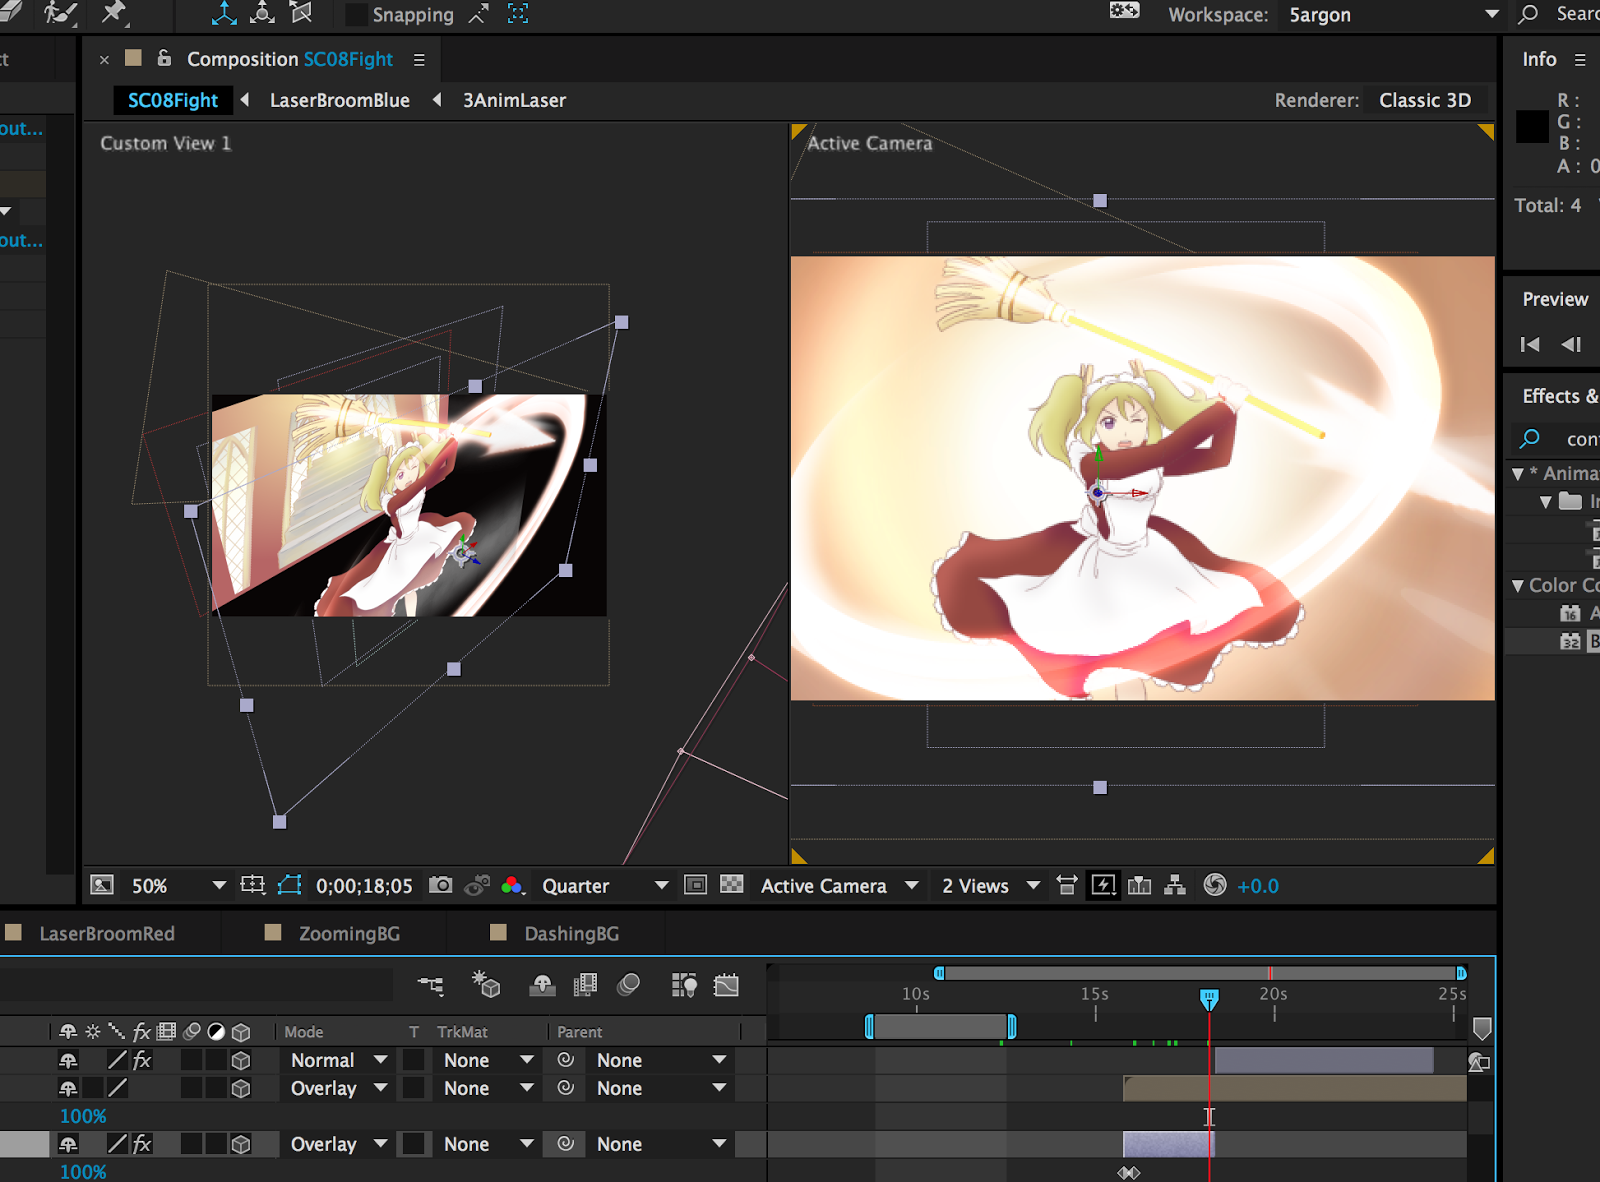1600x1182 pixels.
Task: Click the Timeline icon in viewer bar
Action: point(1139,885)
